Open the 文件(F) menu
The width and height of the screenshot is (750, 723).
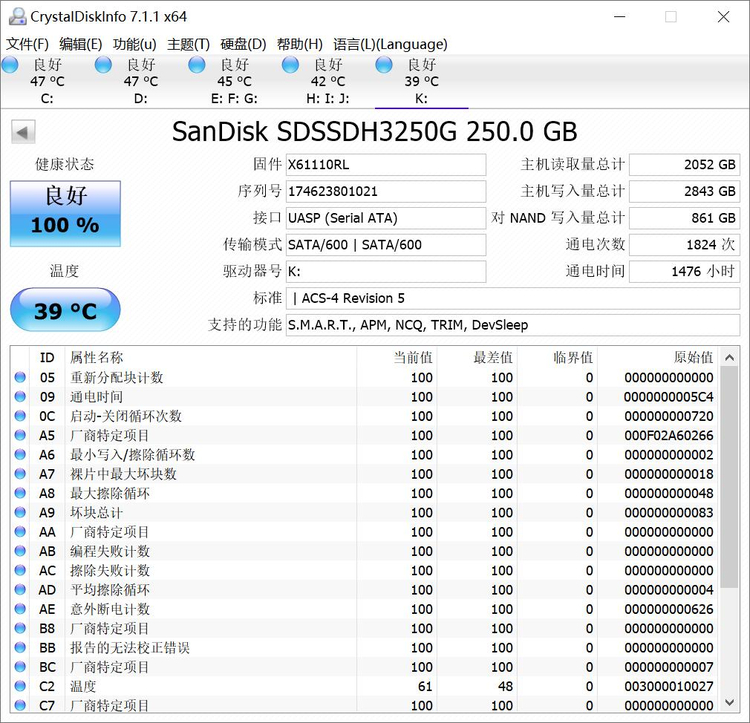tap(27, 44)
